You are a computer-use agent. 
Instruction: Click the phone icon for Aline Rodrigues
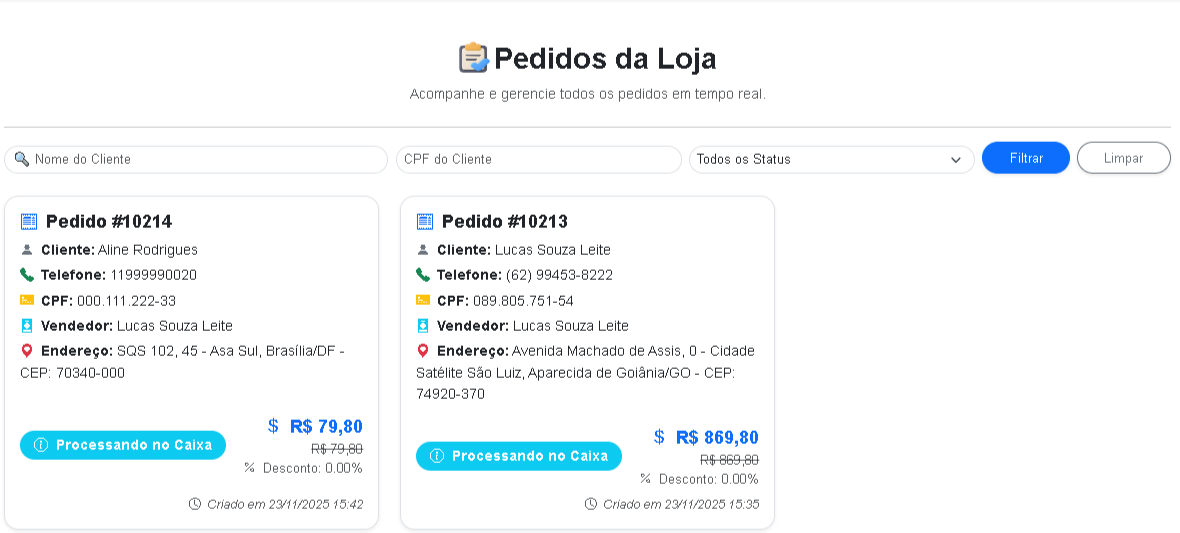point(27,275)
